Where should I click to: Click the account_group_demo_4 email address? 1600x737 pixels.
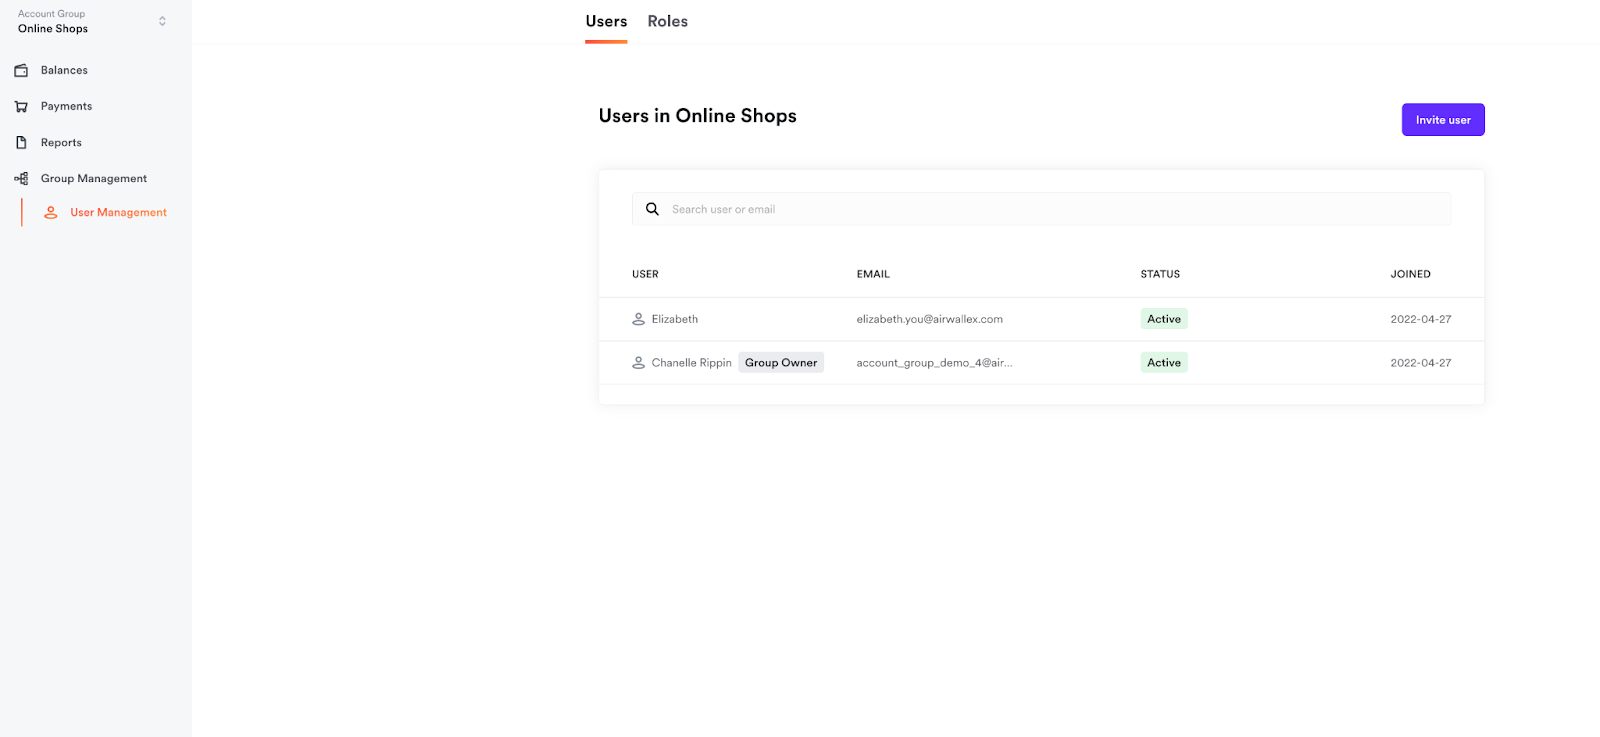click(934, 363)
